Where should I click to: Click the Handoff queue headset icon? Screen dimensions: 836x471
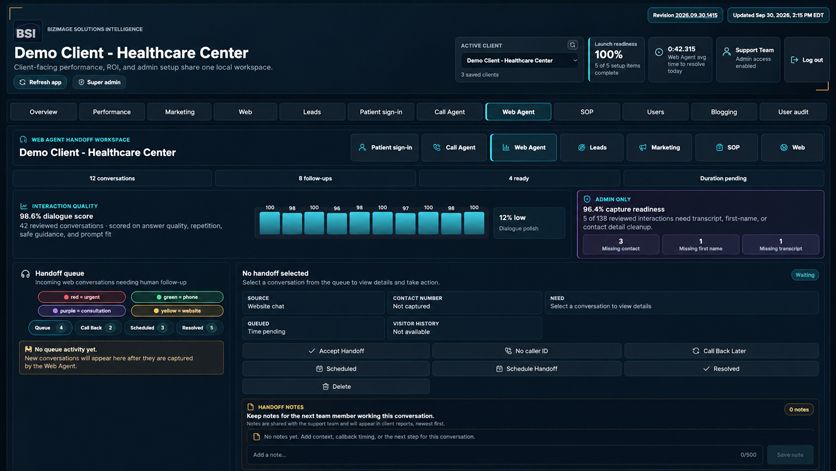[x=25, y=274]
